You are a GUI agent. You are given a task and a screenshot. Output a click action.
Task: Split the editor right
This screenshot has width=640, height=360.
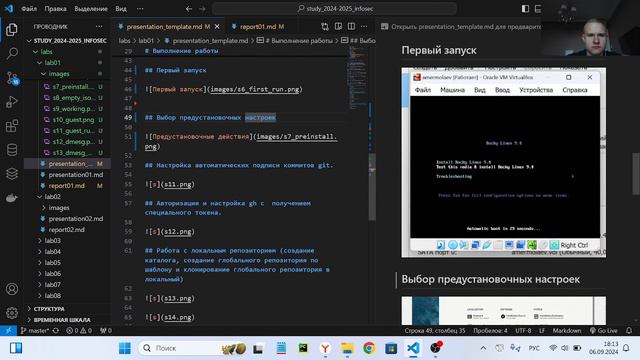[351, 27]
